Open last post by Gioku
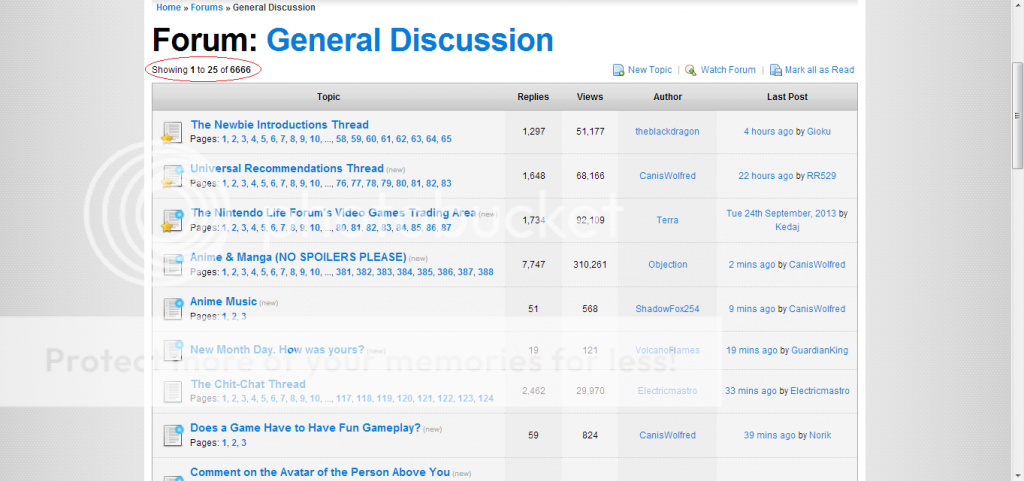1024x481 pixels. pyautogui.click(x=819, y=131)
